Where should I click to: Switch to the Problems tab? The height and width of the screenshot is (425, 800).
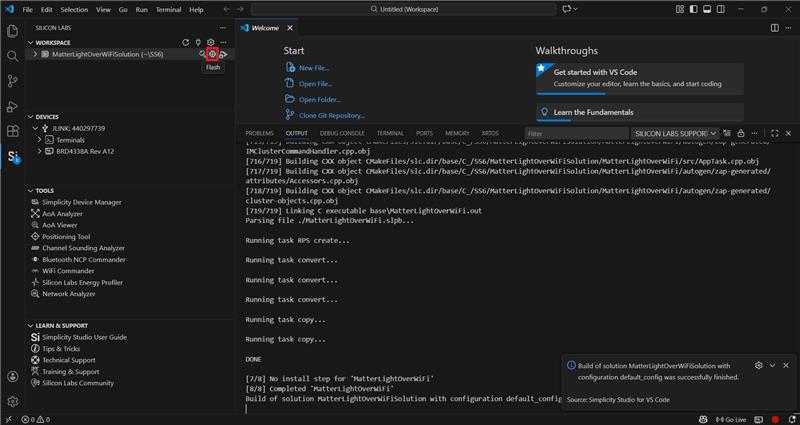tap(259, 133)
